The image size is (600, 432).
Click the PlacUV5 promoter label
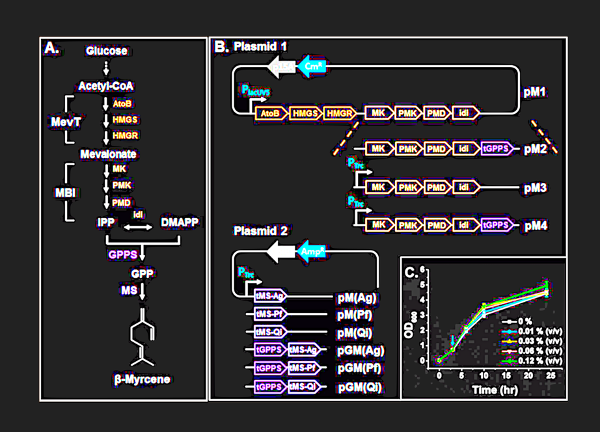258,90
